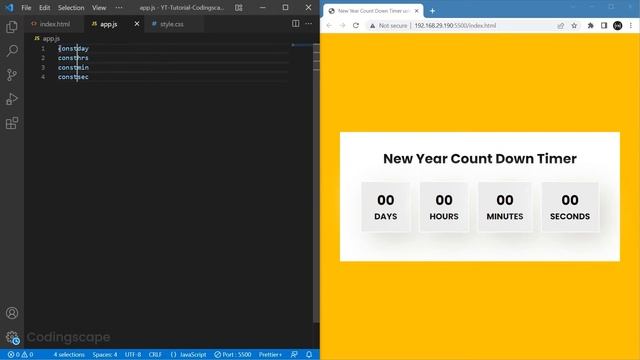
Task: Expand the hidden menu items ellipsis
Action: coord(119,7)
